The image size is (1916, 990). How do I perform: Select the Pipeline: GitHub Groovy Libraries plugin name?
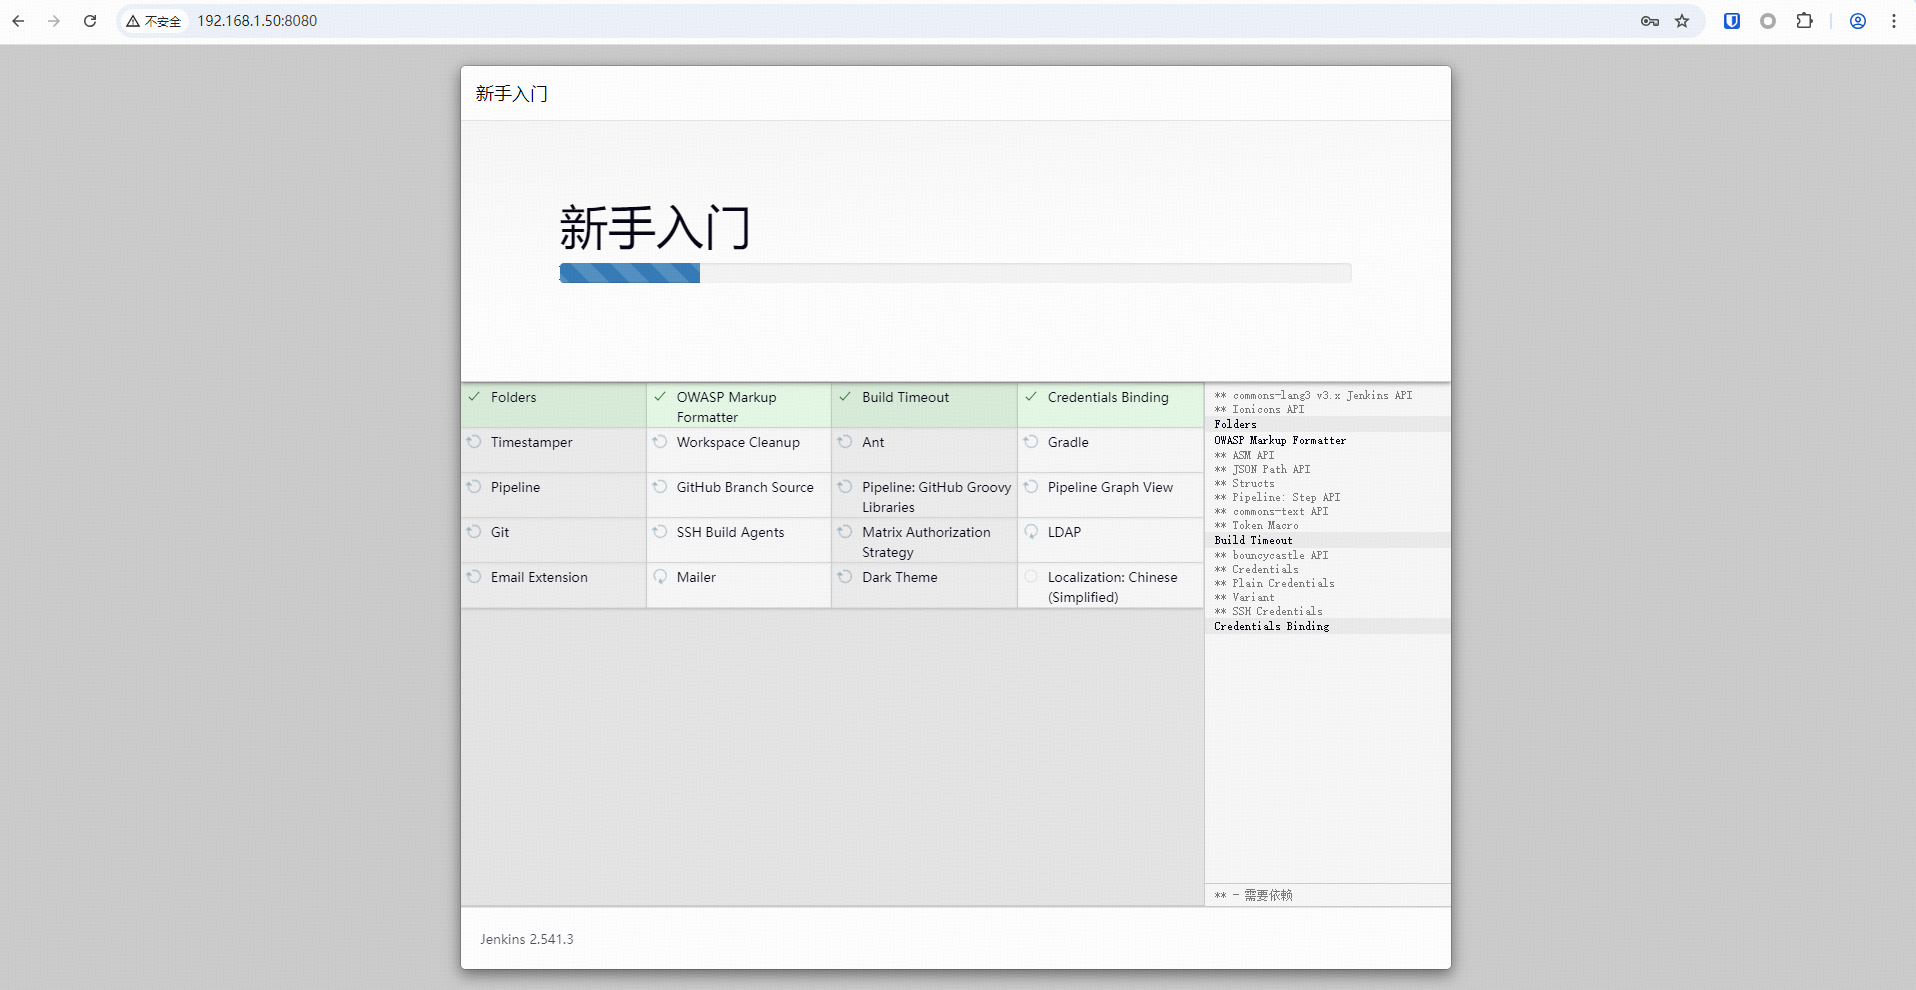pos(937,497)
